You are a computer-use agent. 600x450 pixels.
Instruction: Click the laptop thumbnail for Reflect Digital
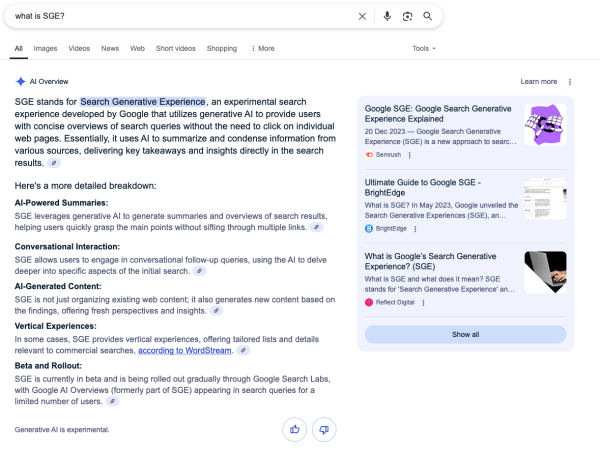(545, 272)
